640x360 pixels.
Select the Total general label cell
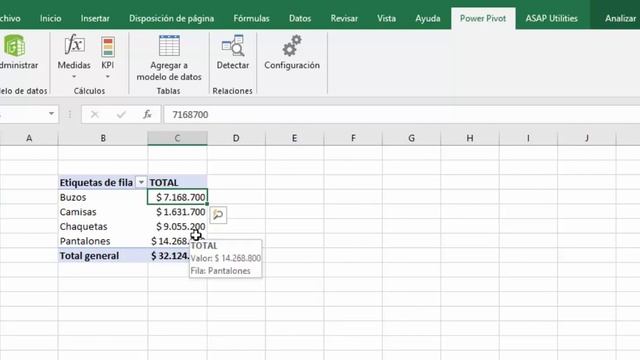pos(103,256)
